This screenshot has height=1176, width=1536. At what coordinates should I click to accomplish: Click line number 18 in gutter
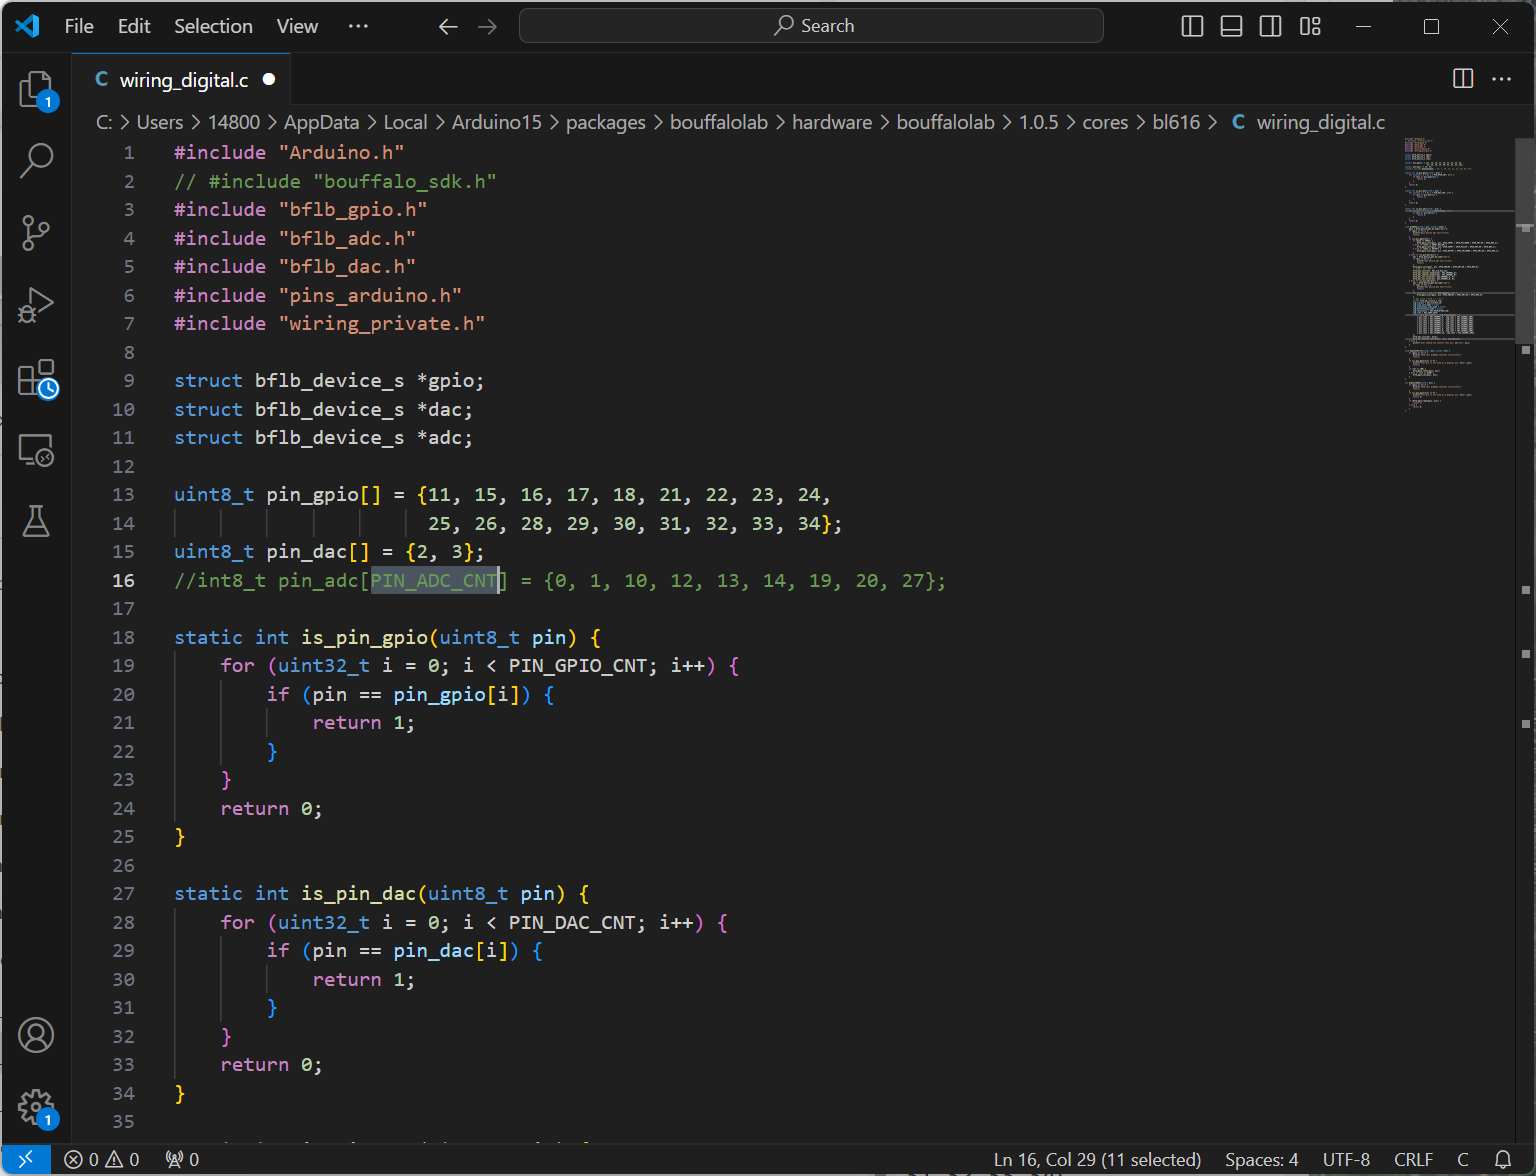(123, 637)
